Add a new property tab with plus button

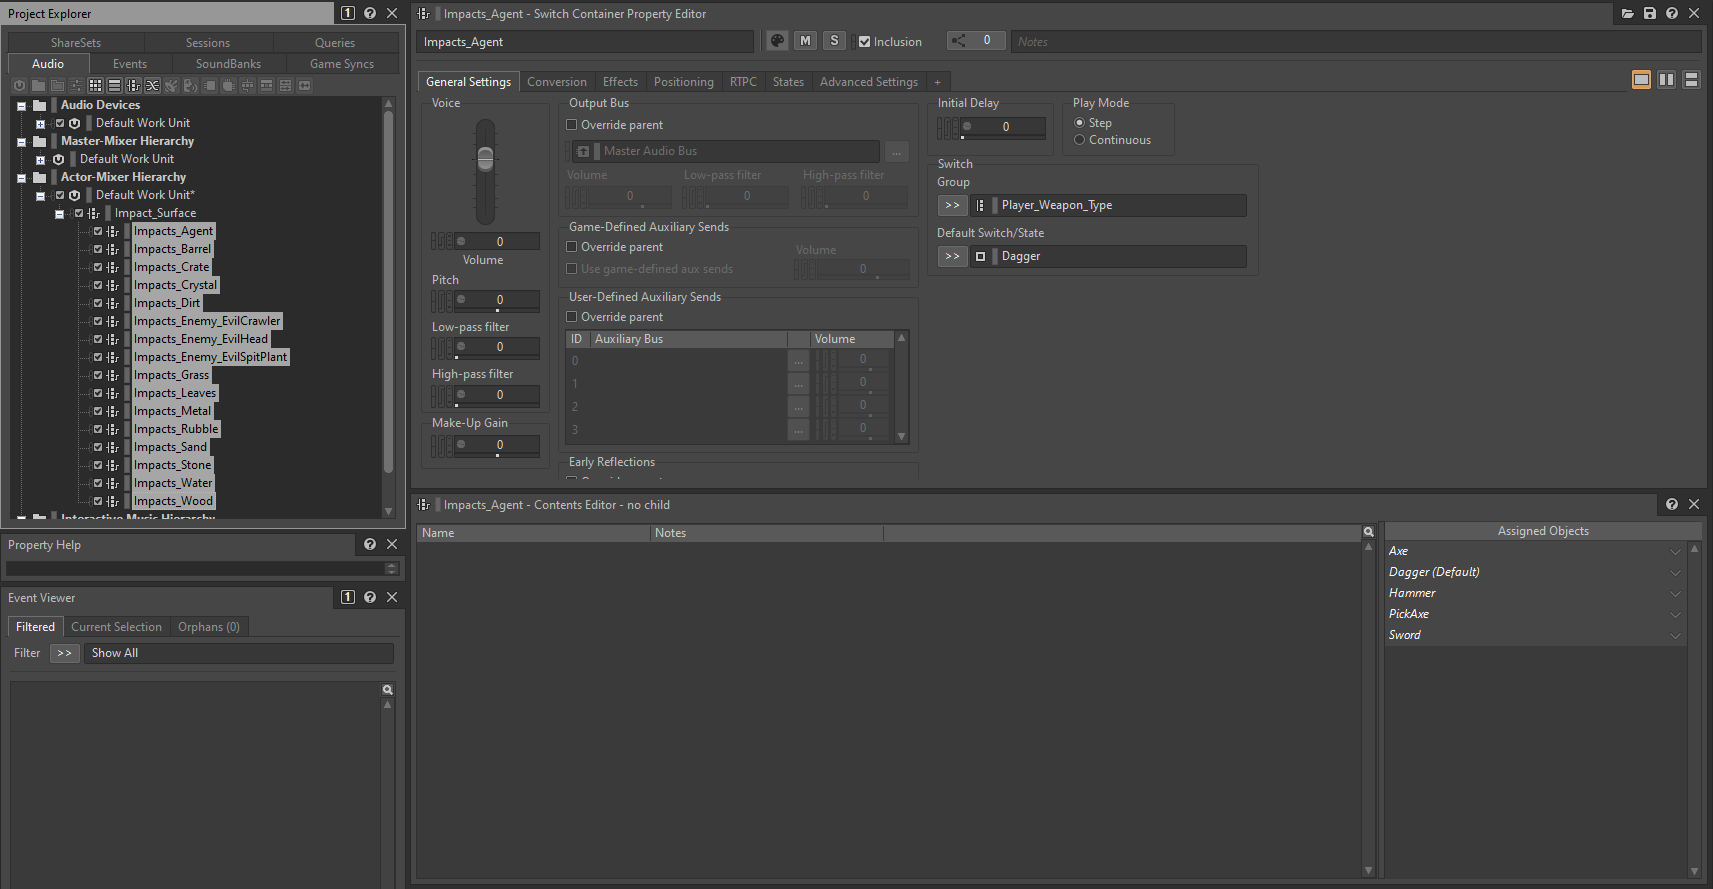[937, 82]
